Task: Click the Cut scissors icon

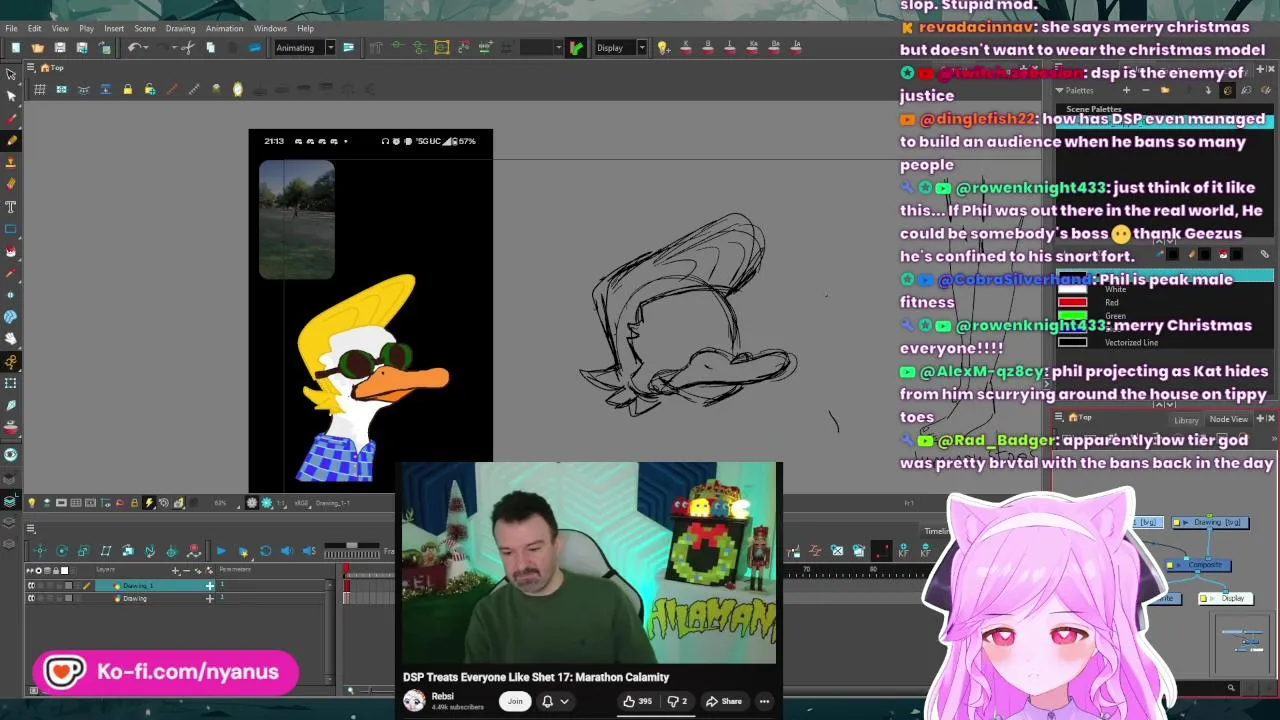Action: click(x=188, y=48)
